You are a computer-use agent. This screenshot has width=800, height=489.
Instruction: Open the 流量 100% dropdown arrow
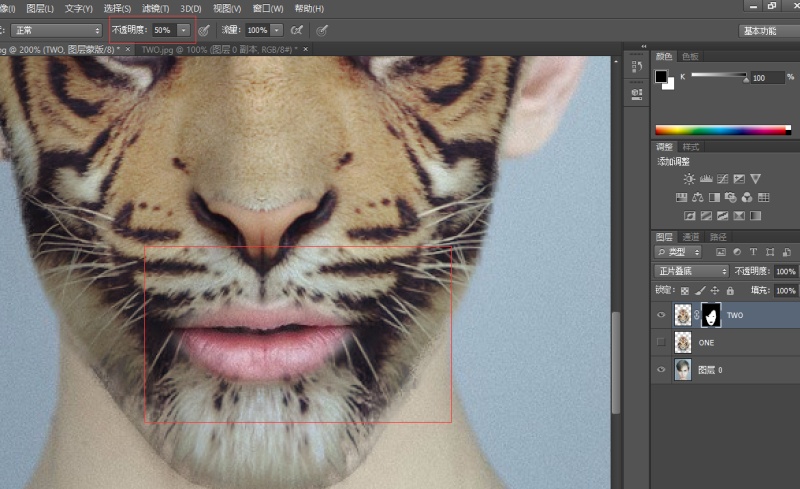coord(277,31)
